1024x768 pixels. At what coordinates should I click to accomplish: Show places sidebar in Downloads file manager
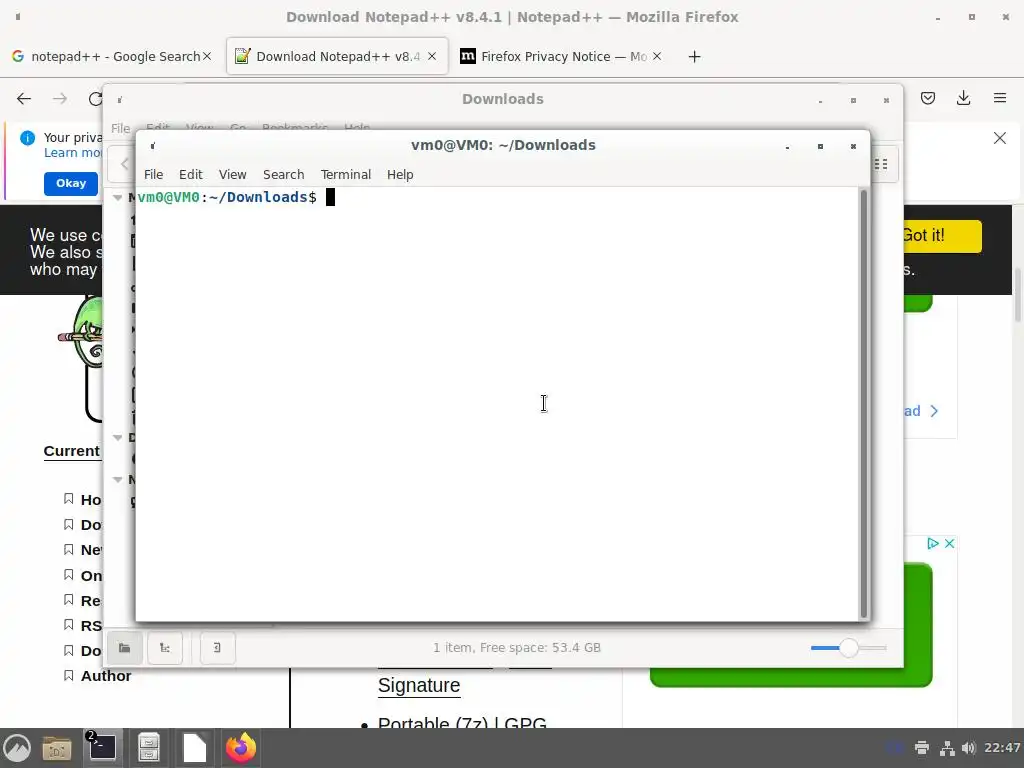(x=124, y=648)
